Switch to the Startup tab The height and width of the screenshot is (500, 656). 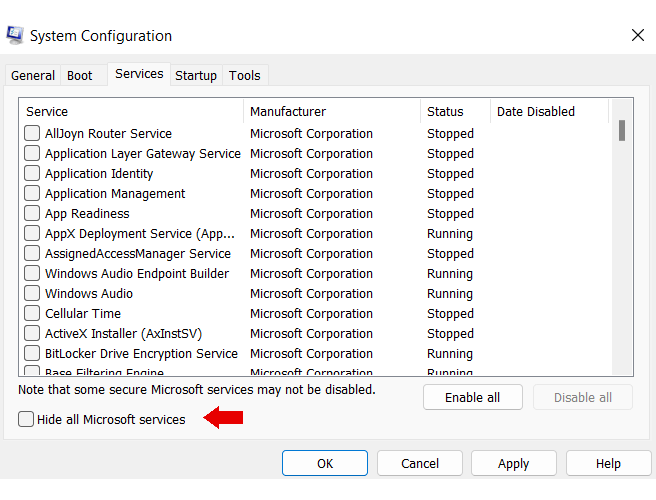[196, 76]
